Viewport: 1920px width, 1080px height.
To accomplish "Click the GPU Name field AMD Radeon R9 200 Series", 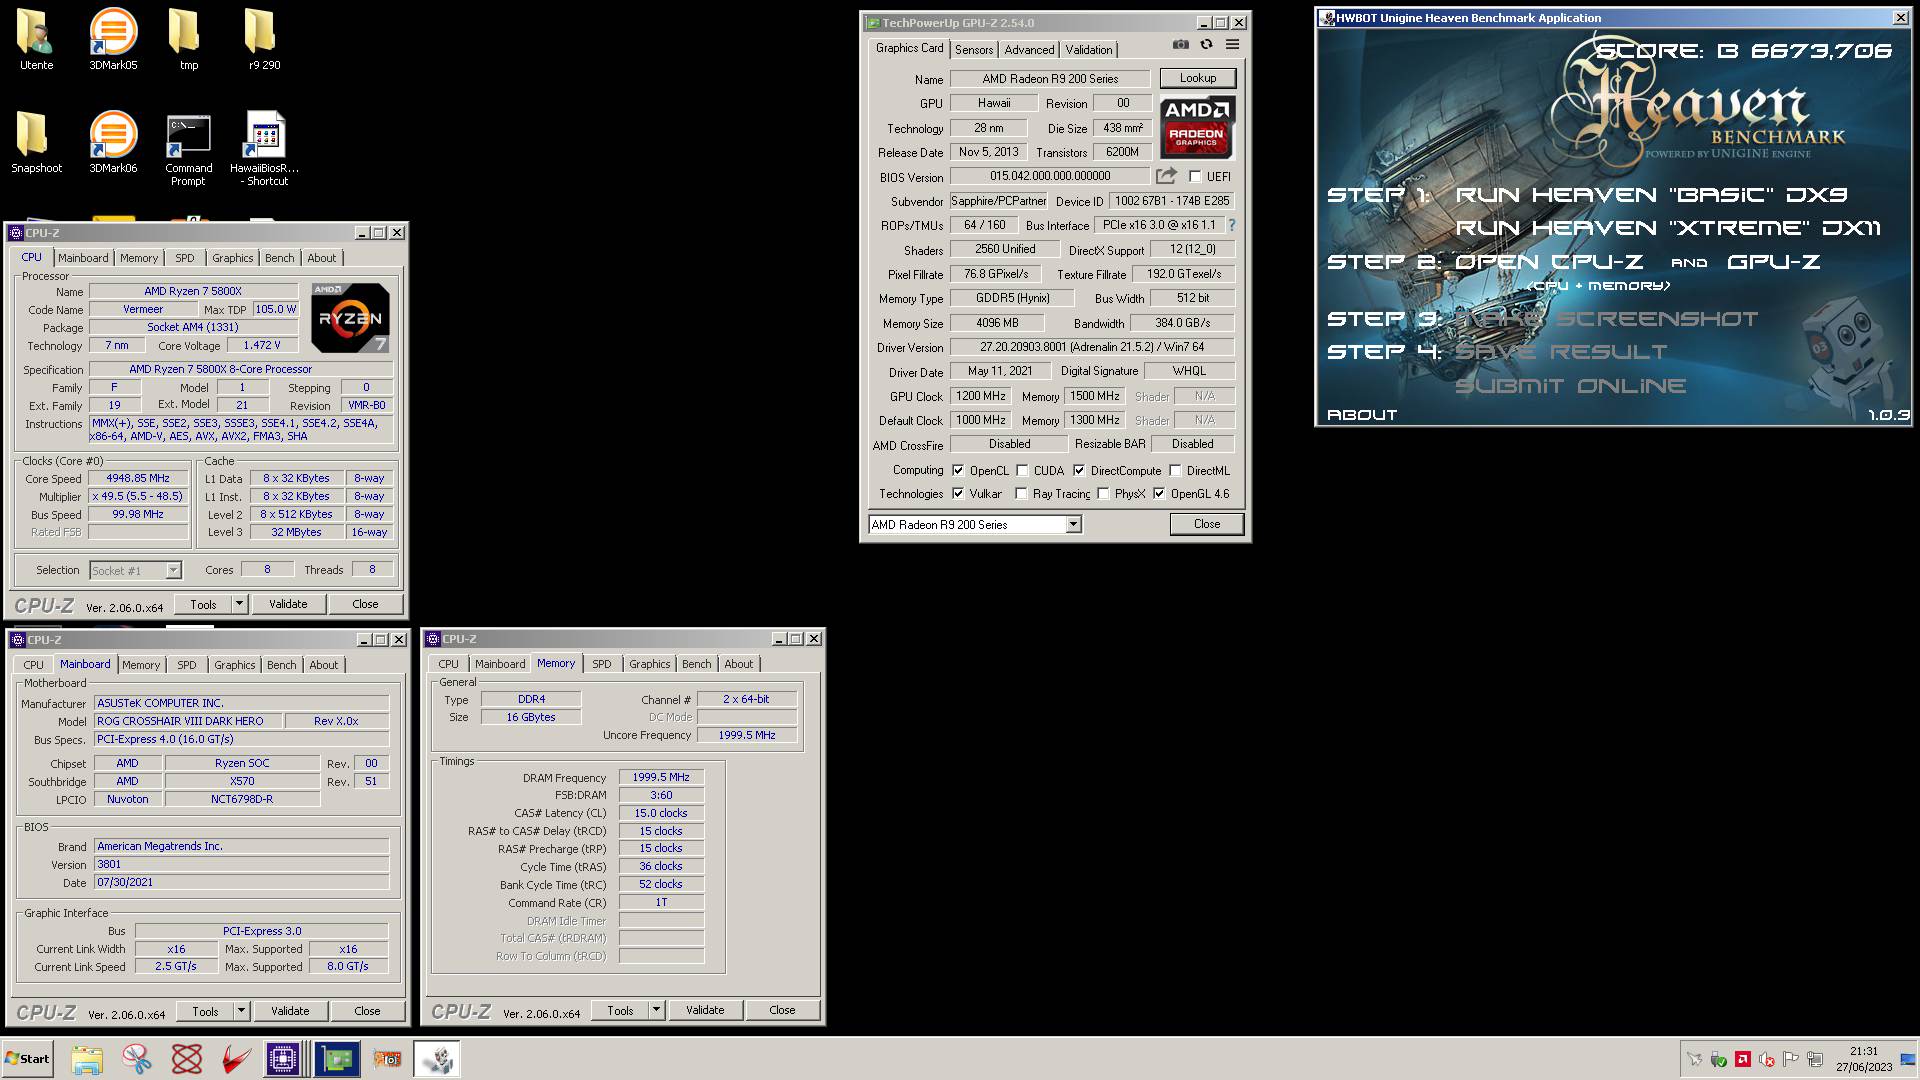I will [1050, 79].
